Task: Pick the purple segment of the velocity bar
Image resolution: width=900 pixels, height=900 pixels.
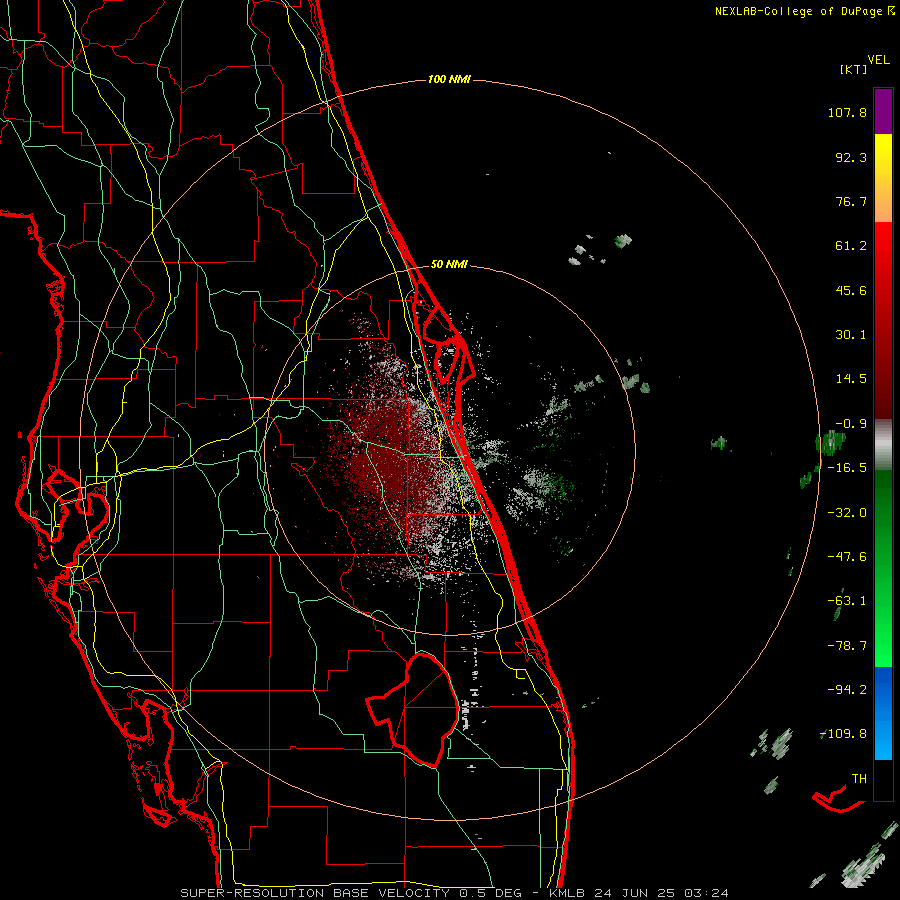Action: point(883,111)
